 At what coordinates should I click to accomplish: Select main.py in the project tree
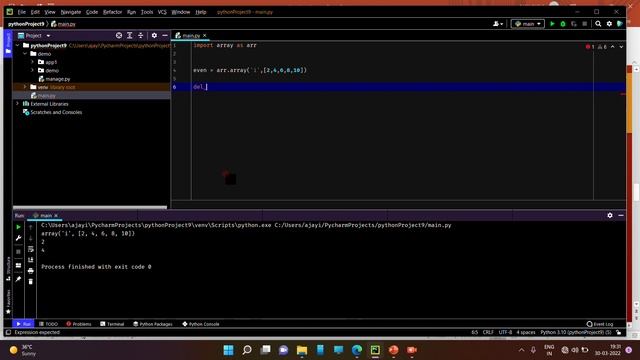[47, 96]
